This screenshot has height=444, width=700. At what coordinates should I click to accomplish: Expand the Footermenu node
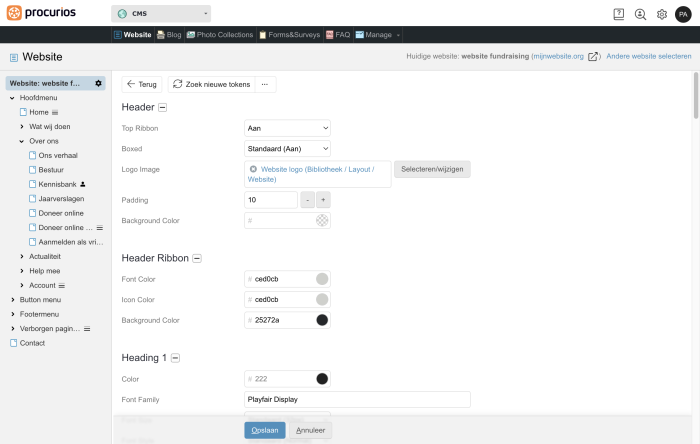(12, 314)
